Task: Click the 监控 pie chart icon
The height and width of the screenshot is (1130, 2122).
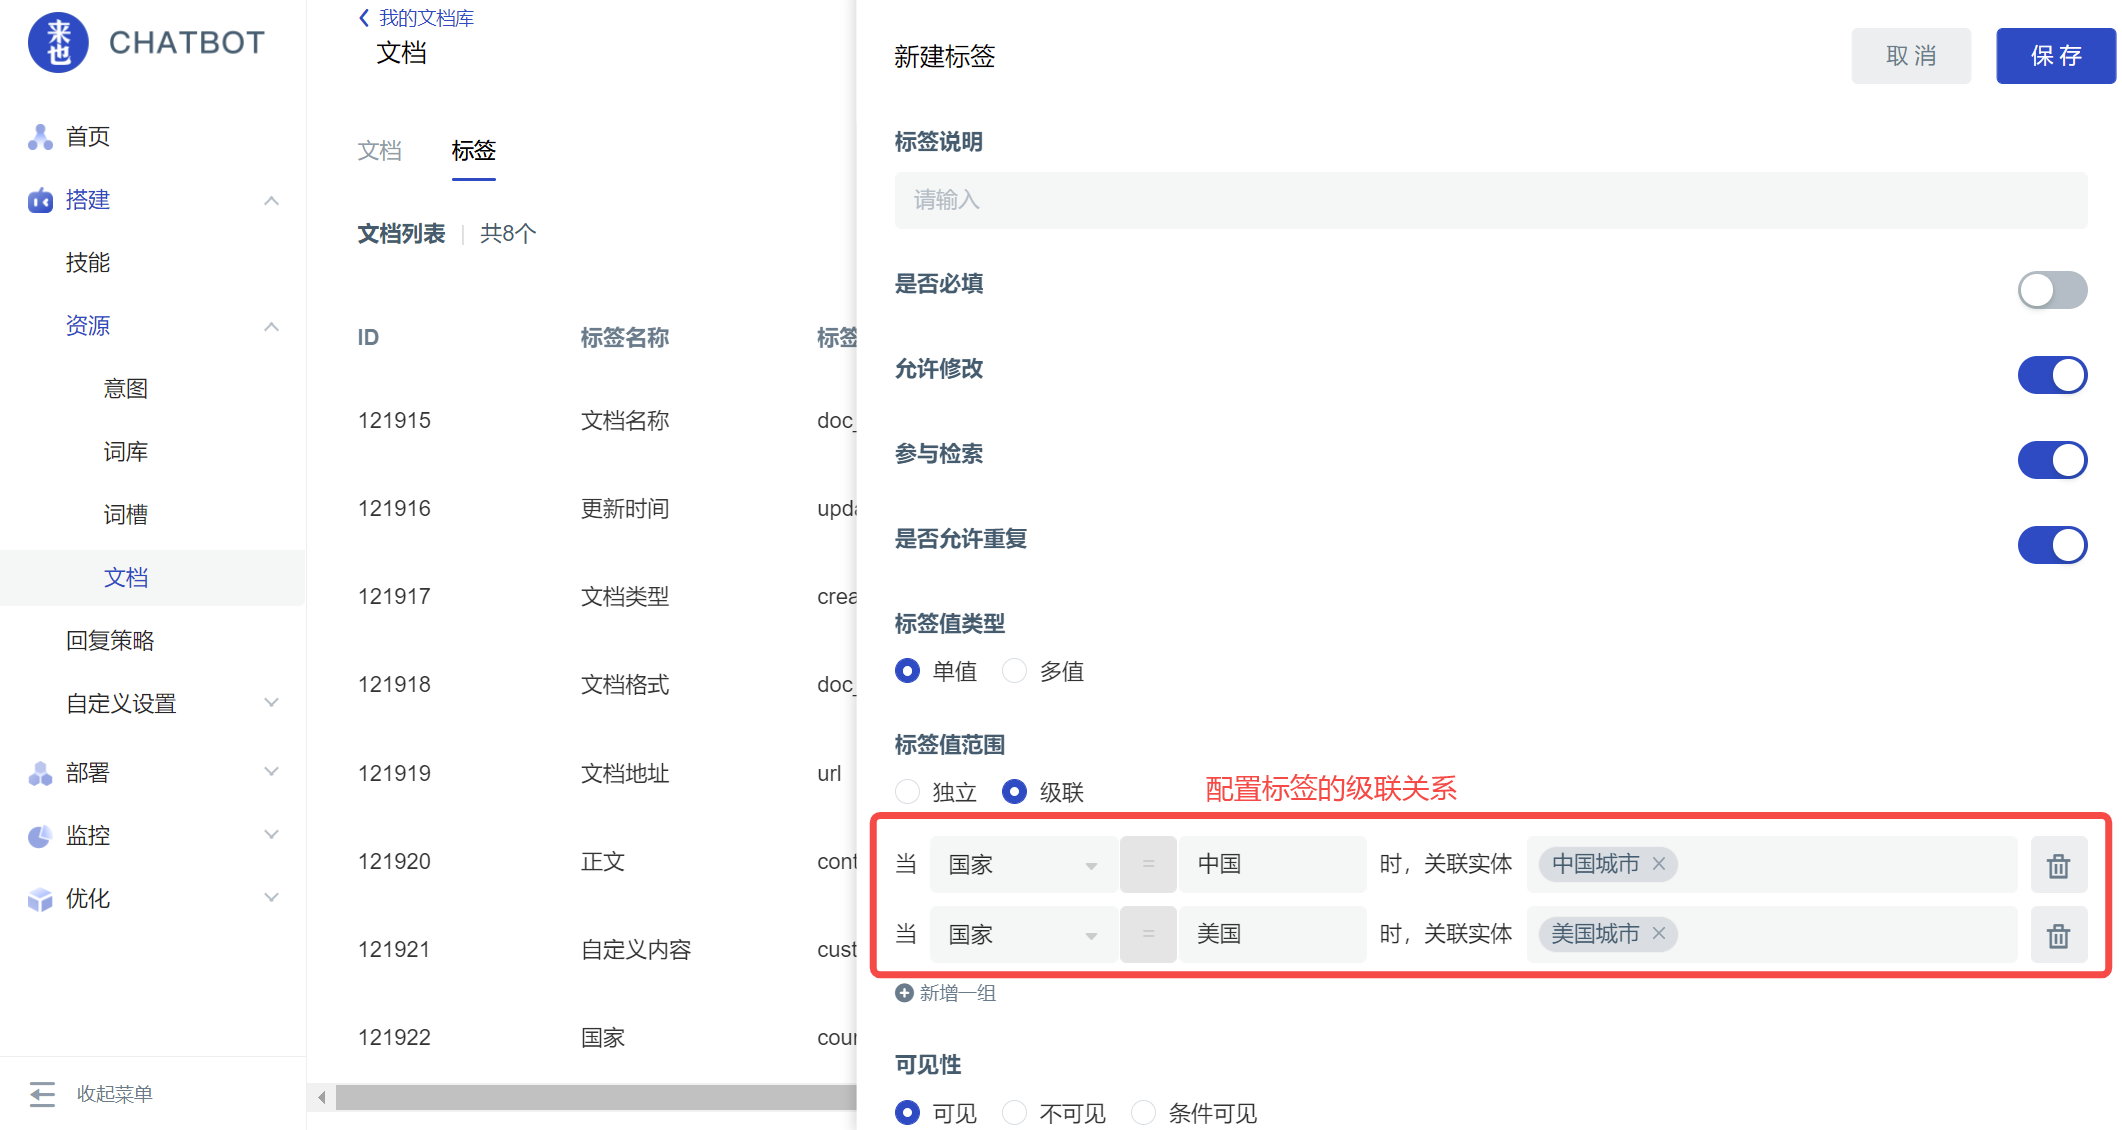Action: 40,836
